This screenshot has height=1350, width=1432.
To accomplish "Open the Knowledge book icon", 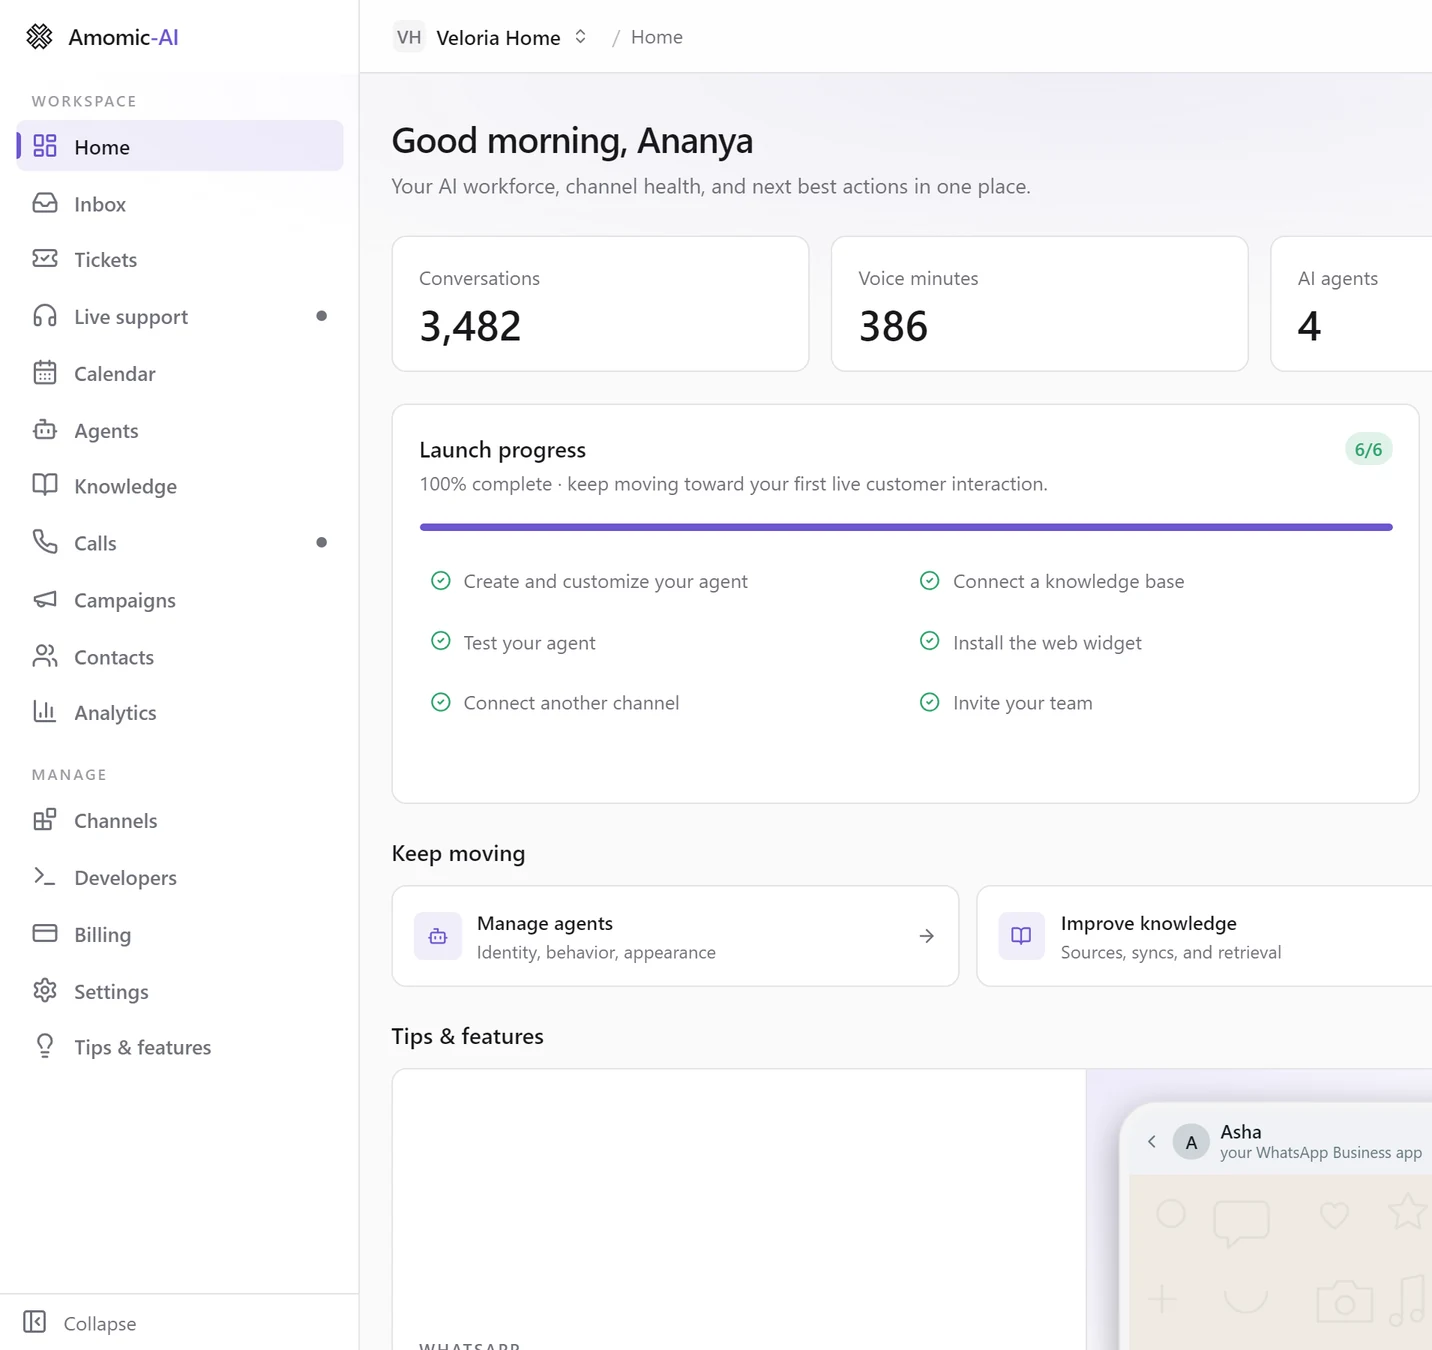I will tap(45, 486).
